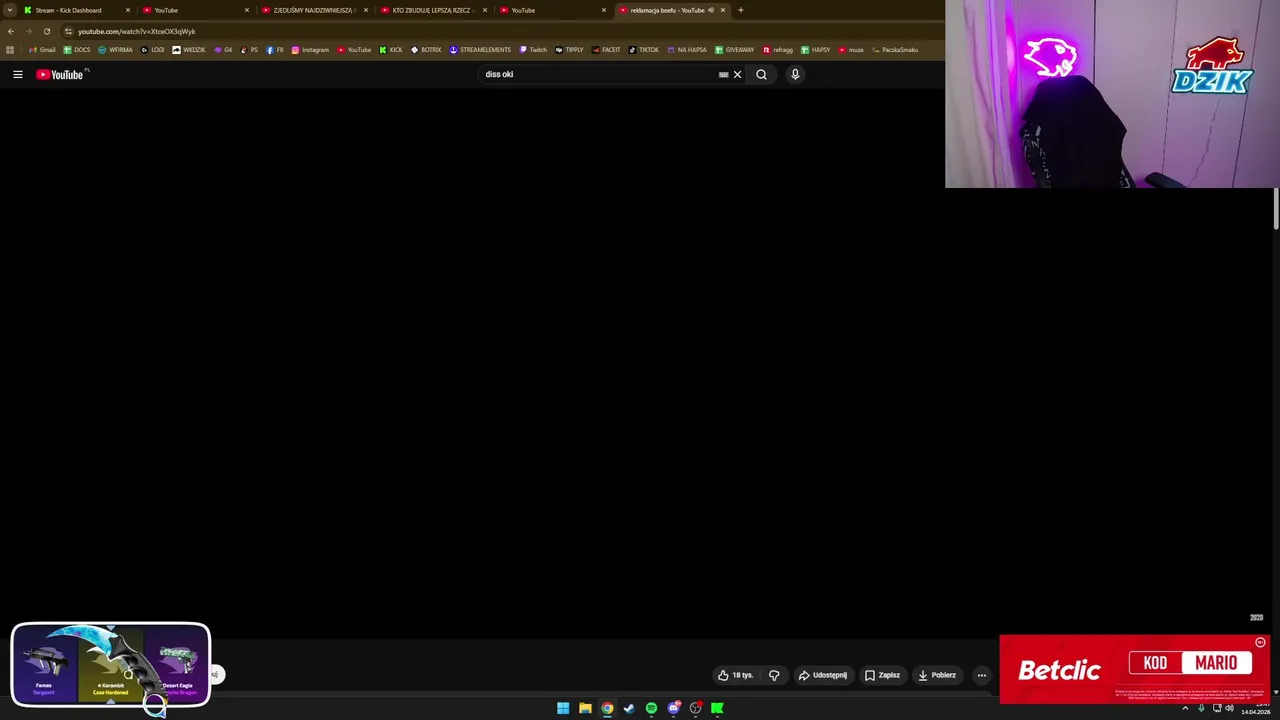
Task: Open more actions three-dot menu
Action: (x=981, y=675)
